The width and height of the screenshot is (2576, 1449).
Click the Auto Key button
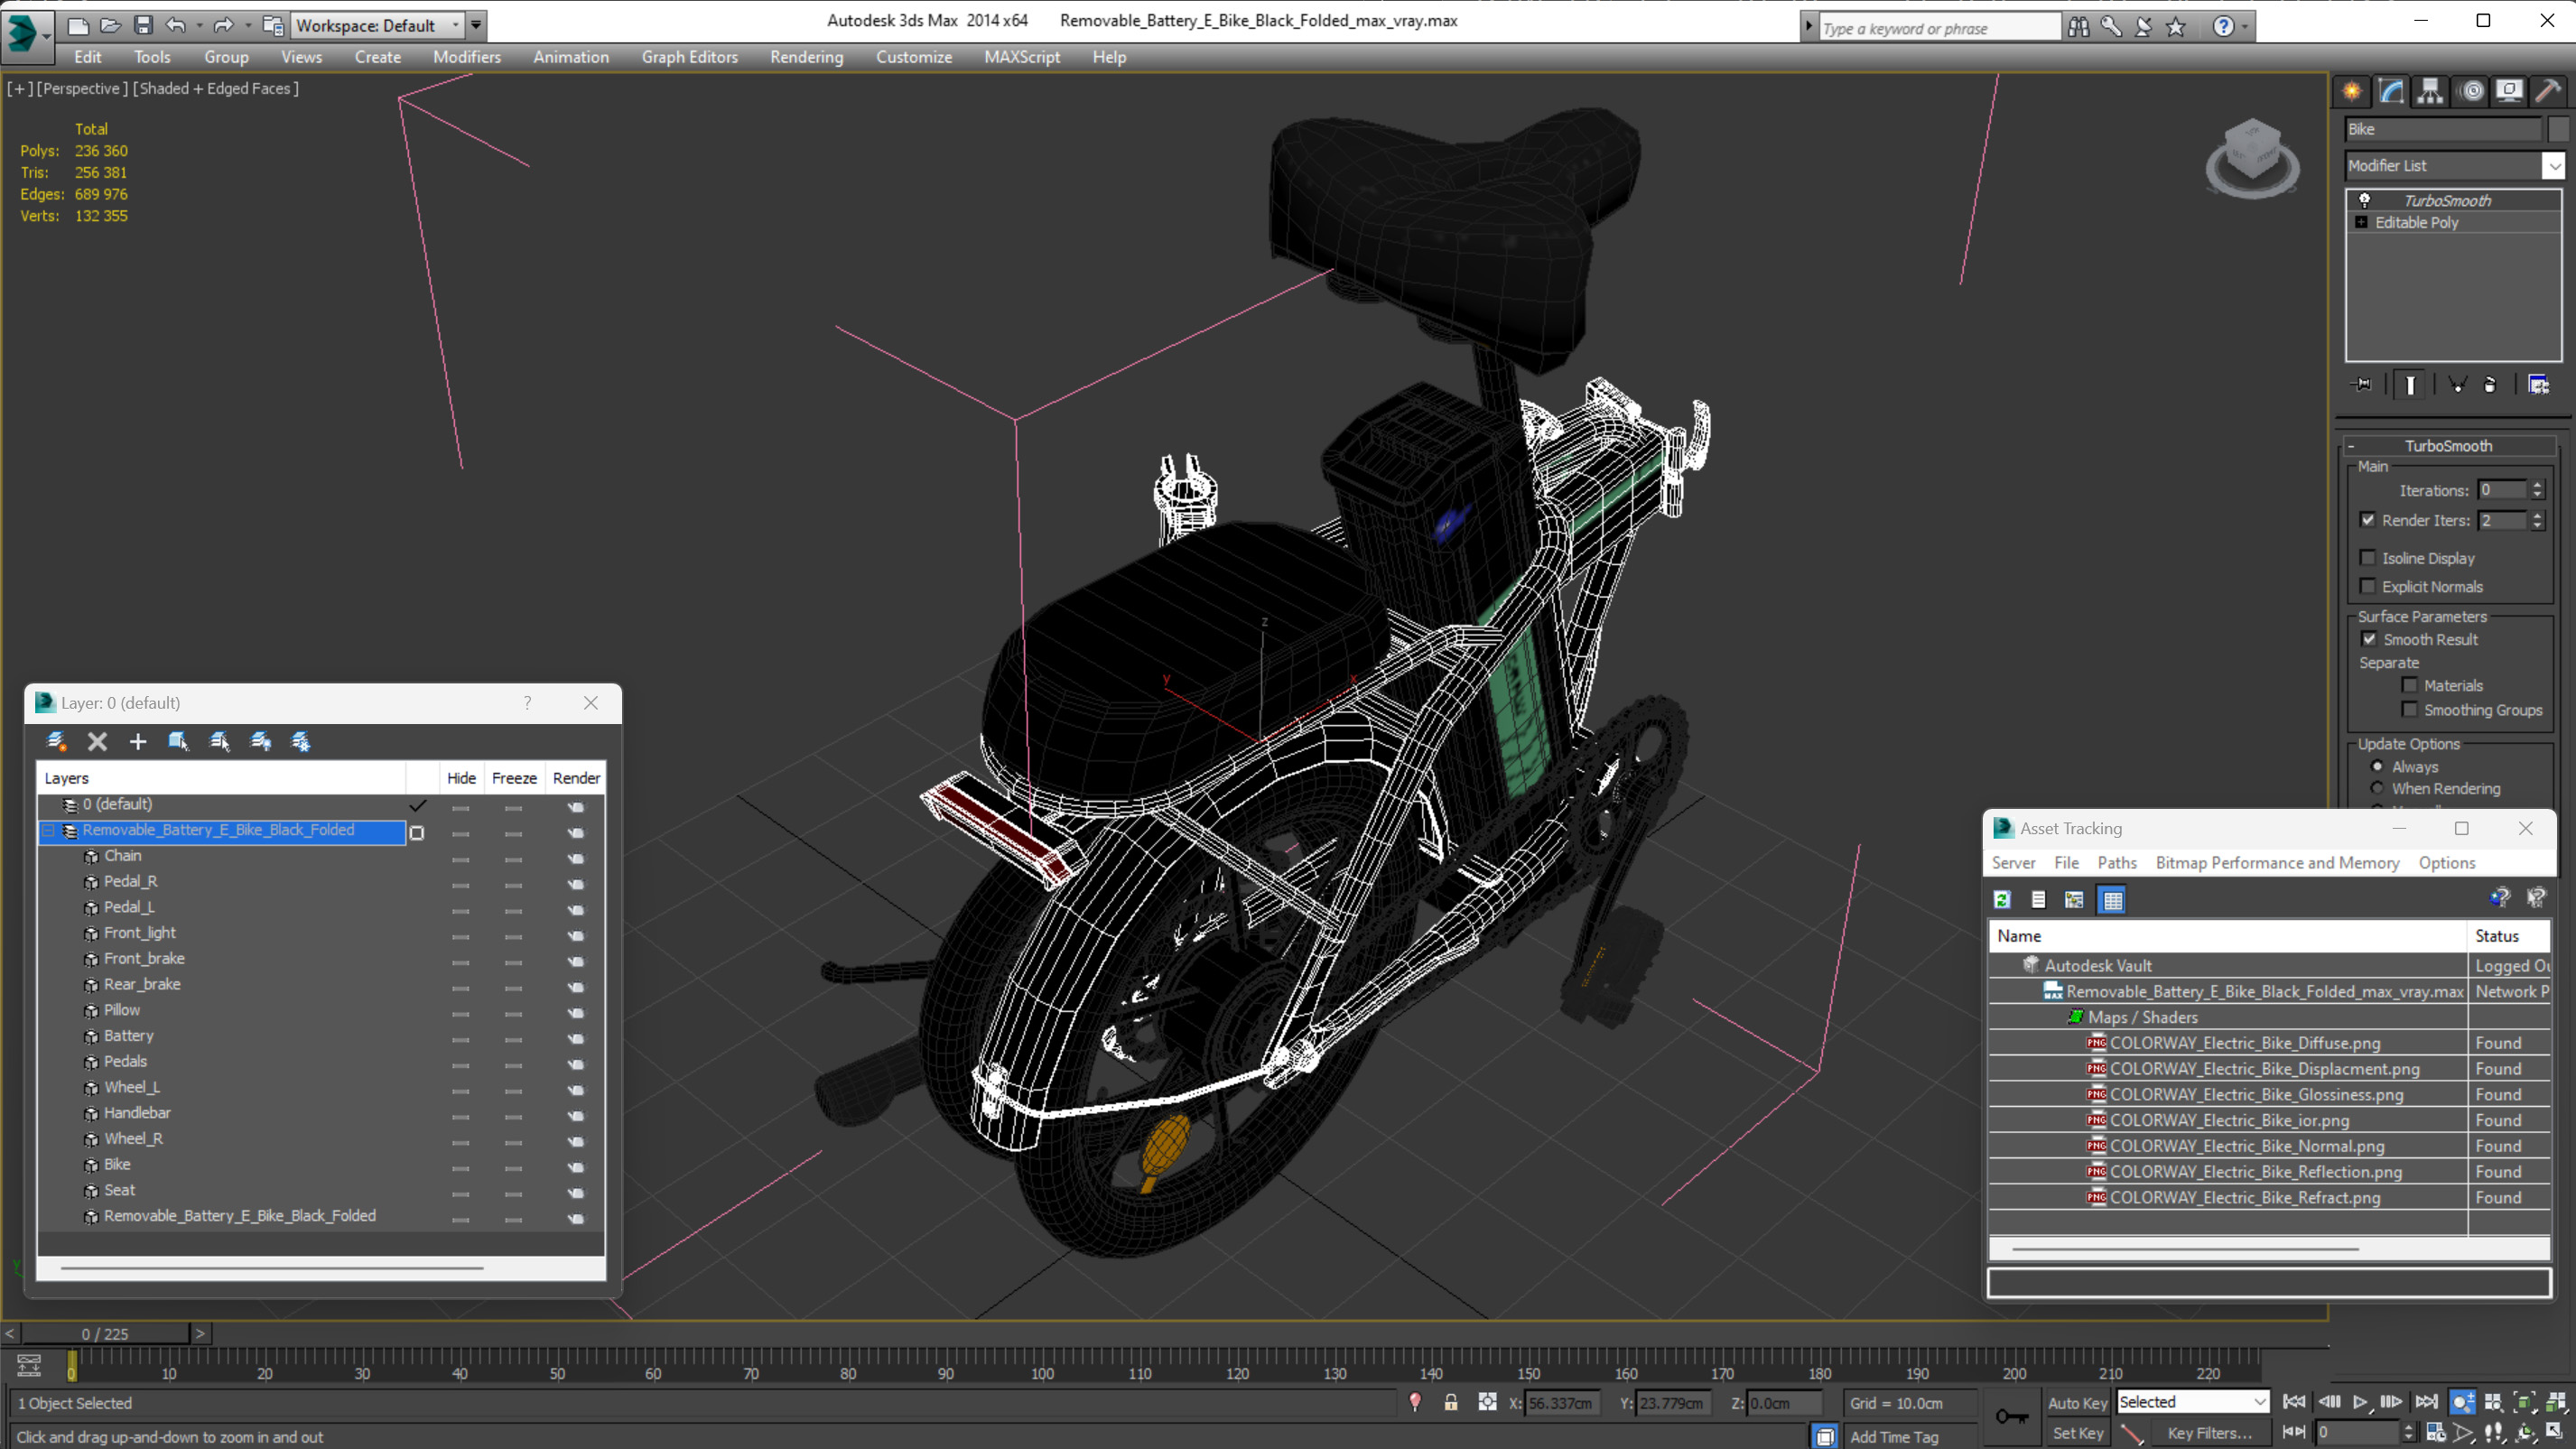click(x=2076, y=1402)
